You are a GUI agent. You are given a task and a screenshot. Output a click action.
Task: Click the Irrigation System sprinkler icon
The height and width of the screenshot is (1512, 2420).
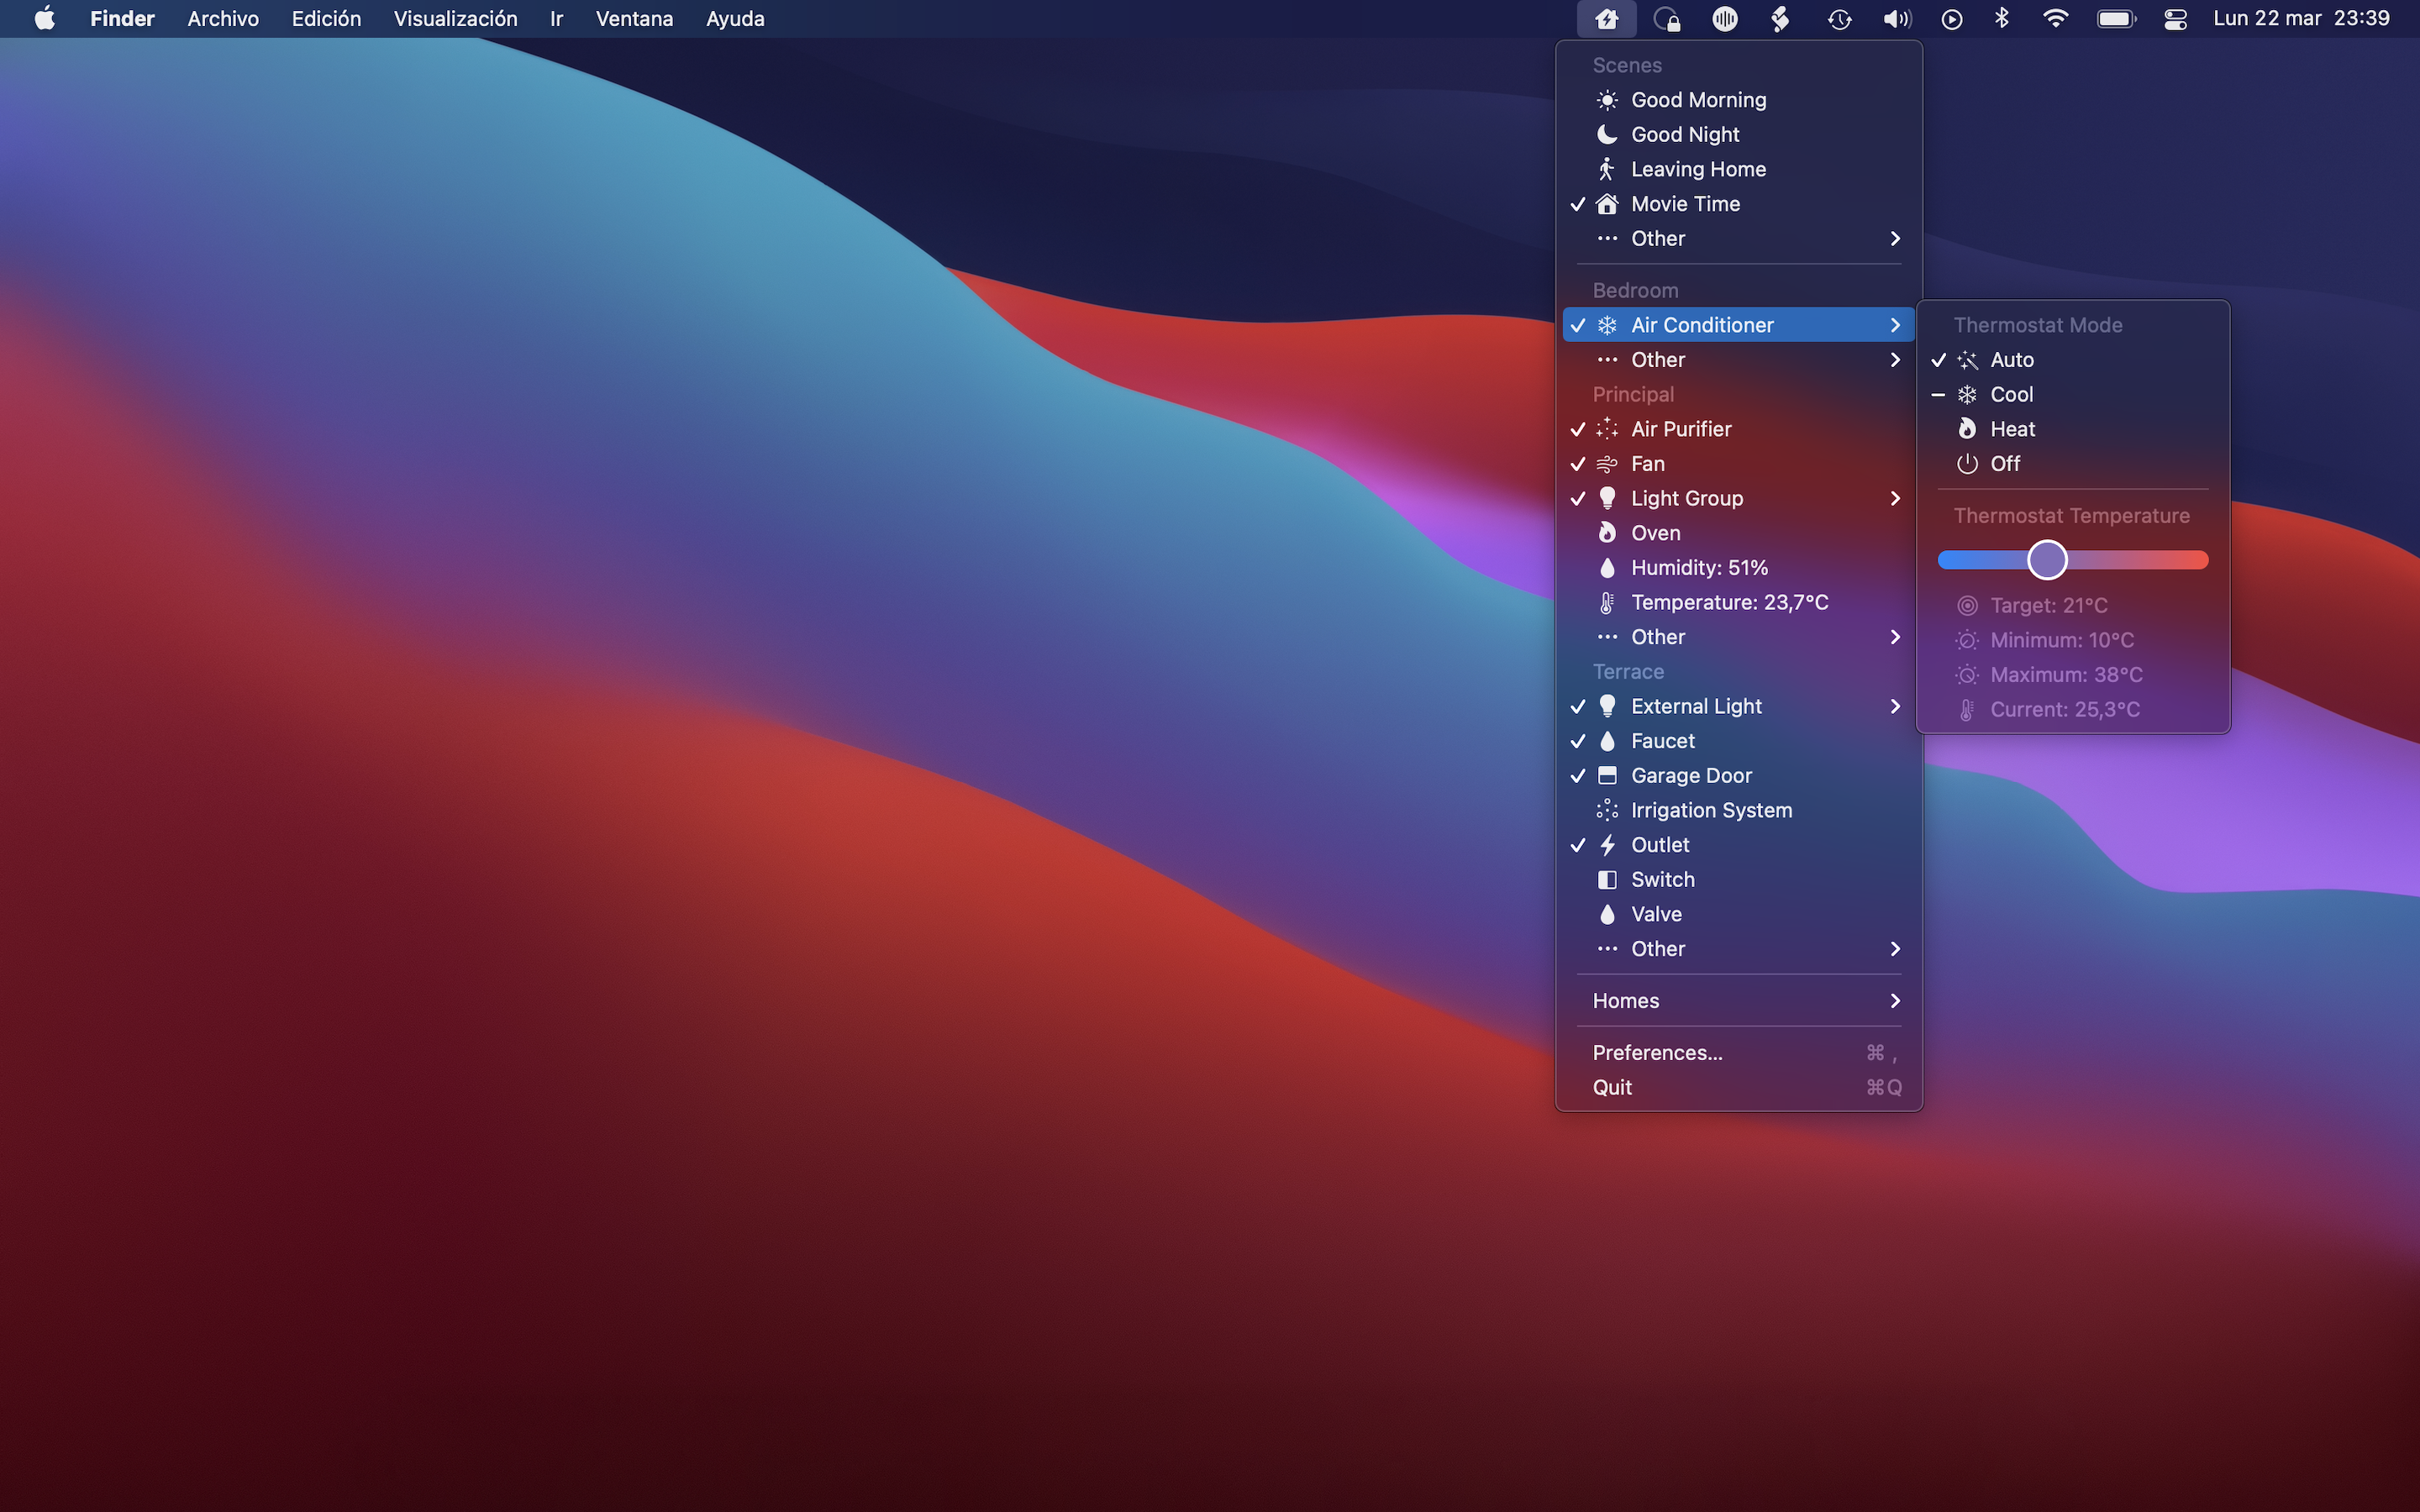[1606, 810]
